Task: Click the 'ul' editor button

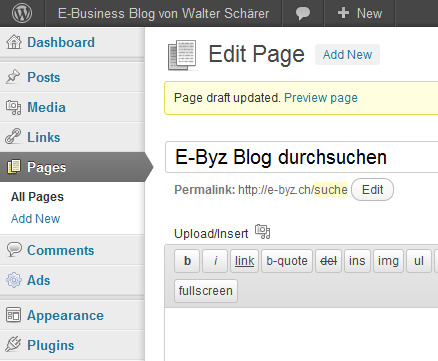Action: click(x=419, y=261)
